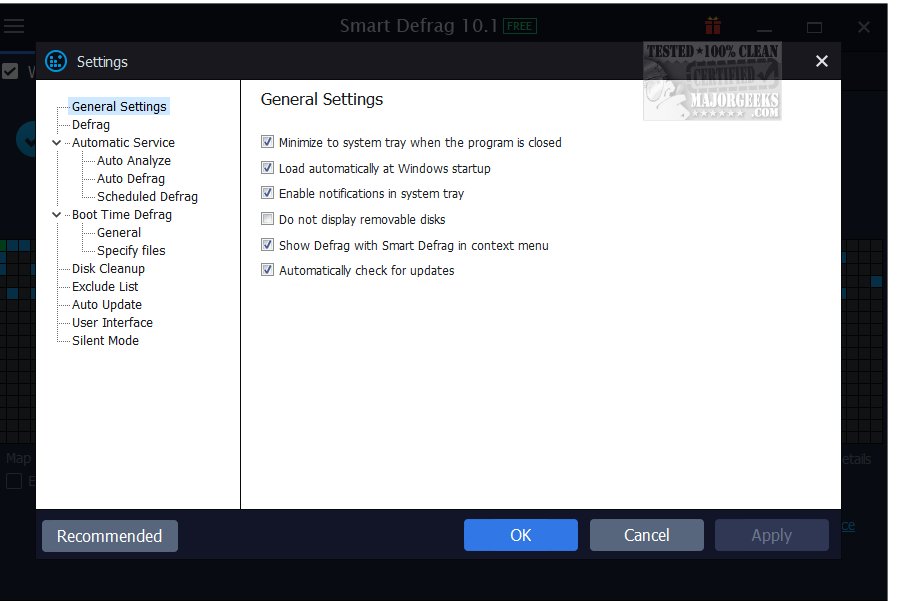Viewport: 897px width, 601px height.
Task: Toggle Load automatically at Windows startup
Action: coord(267,168)
